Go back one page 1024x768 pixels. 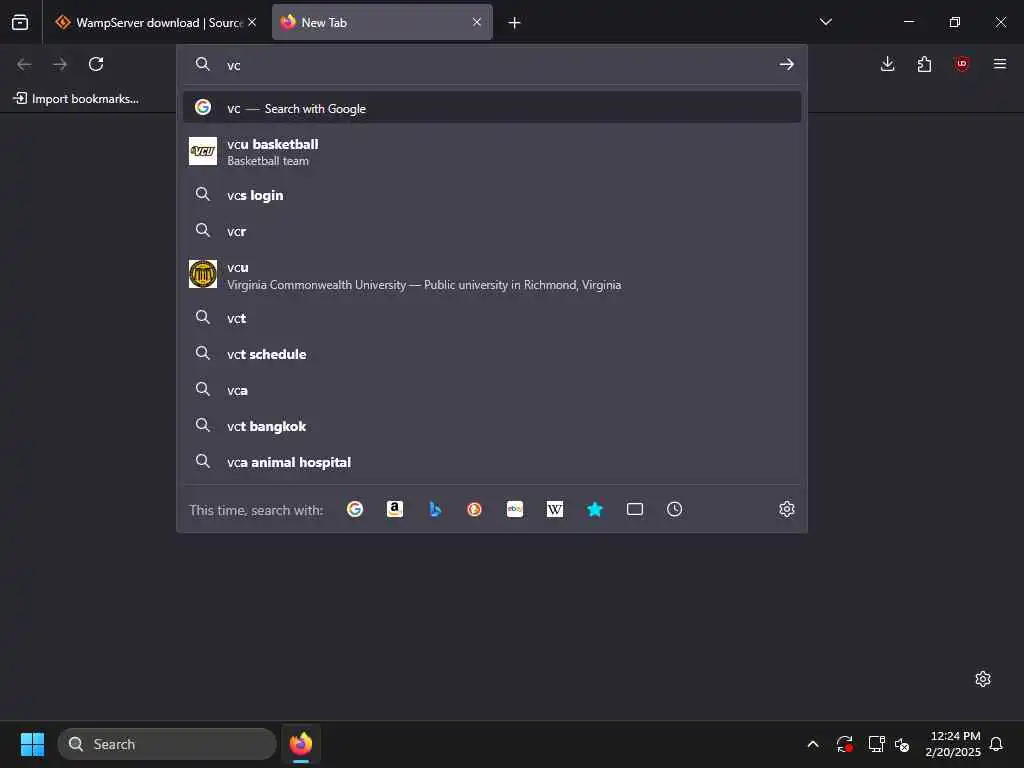tap(24, 64)
